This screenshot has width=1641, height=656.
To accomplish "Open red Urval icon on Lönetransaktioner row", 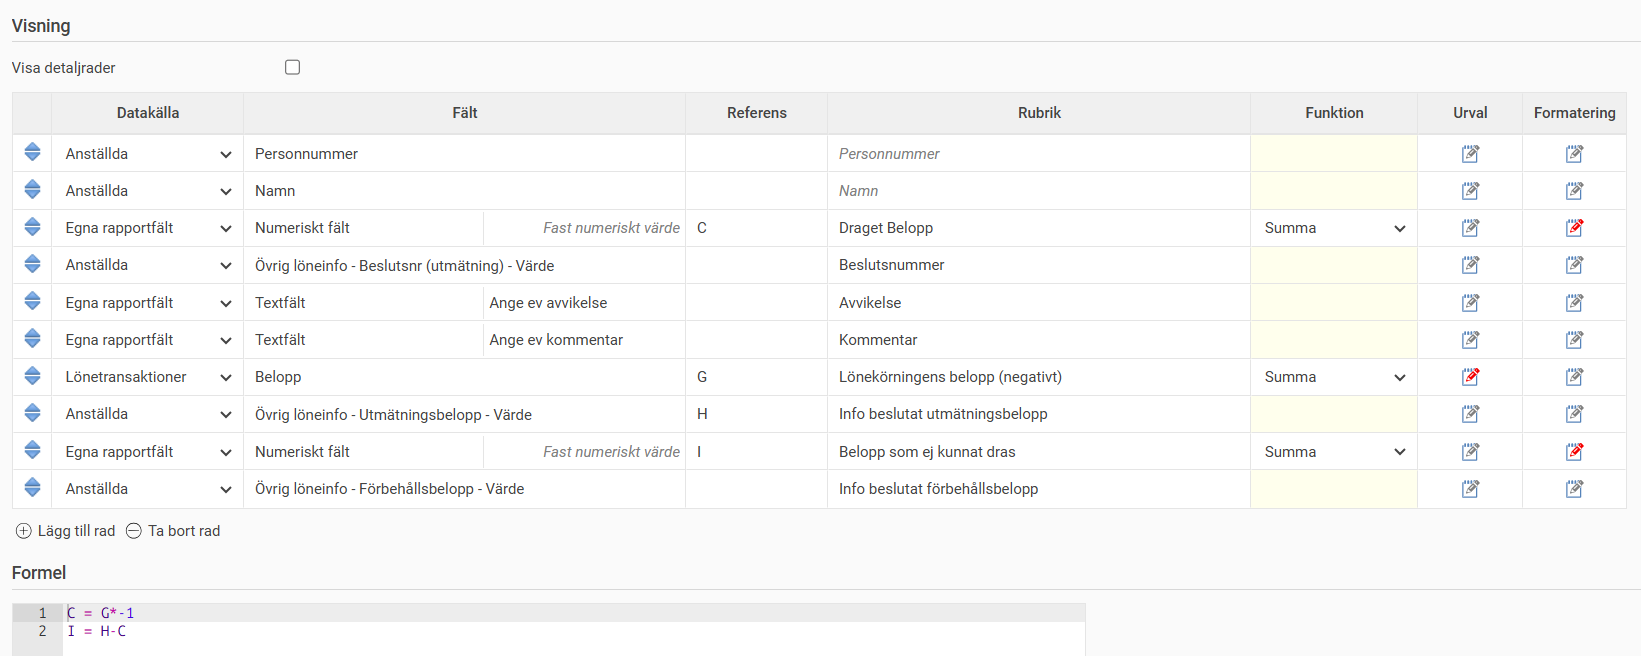I will (x=1470, y=377).
